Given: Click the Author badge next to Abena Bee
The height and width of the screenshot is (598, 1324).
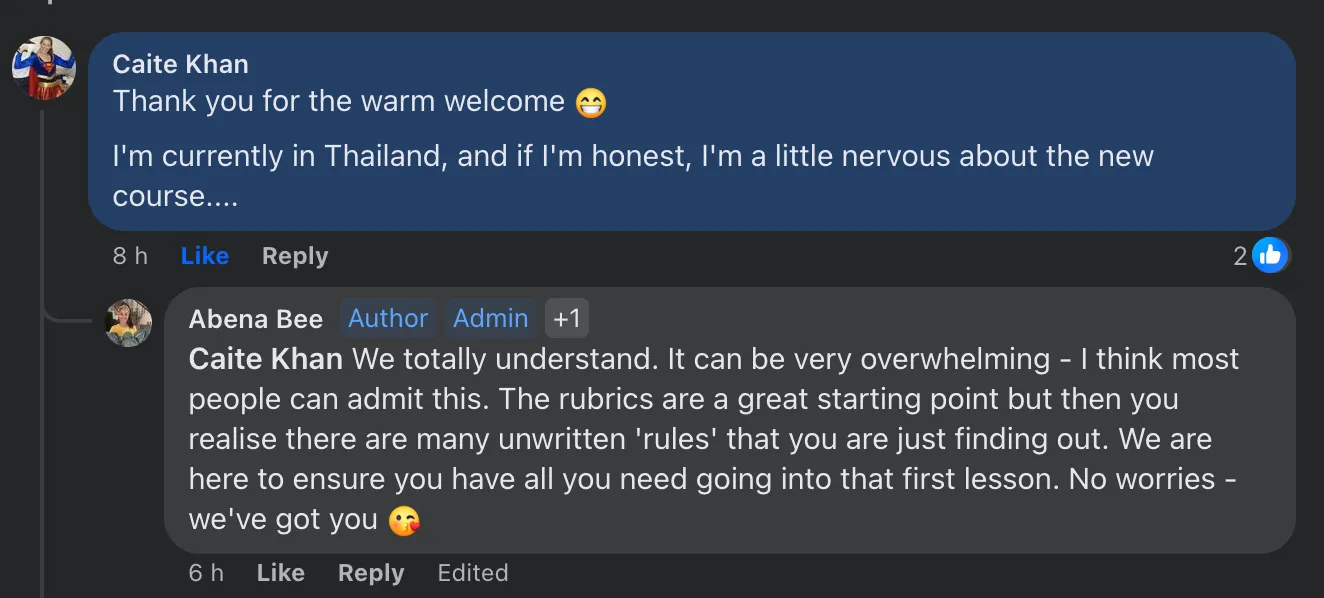Looking at the screenshot, I should pyautogui.click(x=388, y=318).
